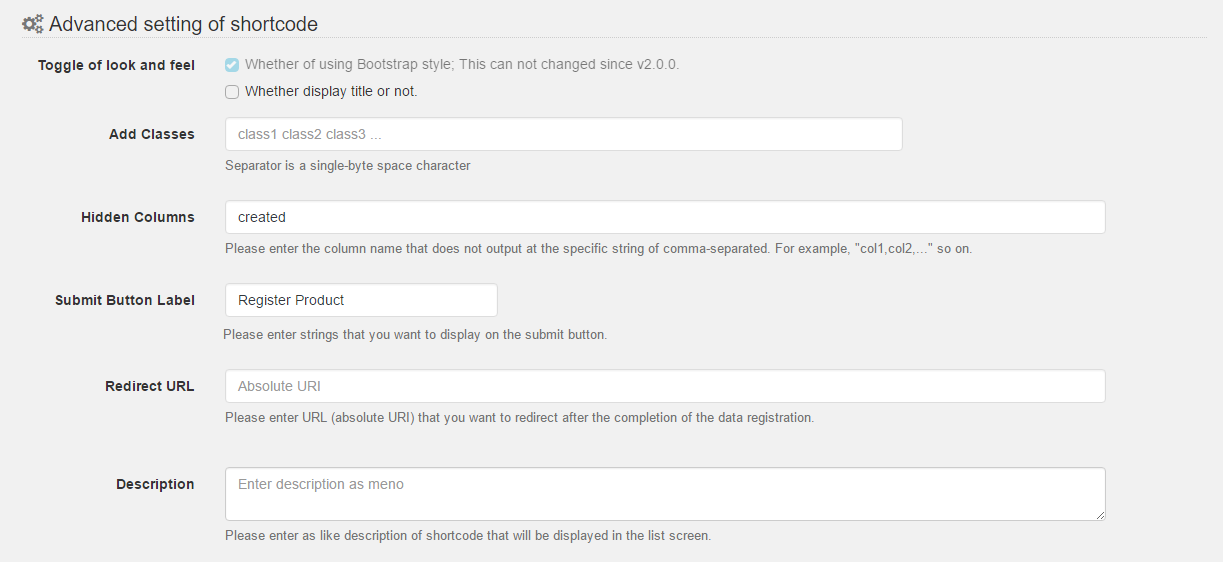Viewport: 1223px width, 562px height.
Task: Click into the Redirect URL field
Action: click(665, 386)
